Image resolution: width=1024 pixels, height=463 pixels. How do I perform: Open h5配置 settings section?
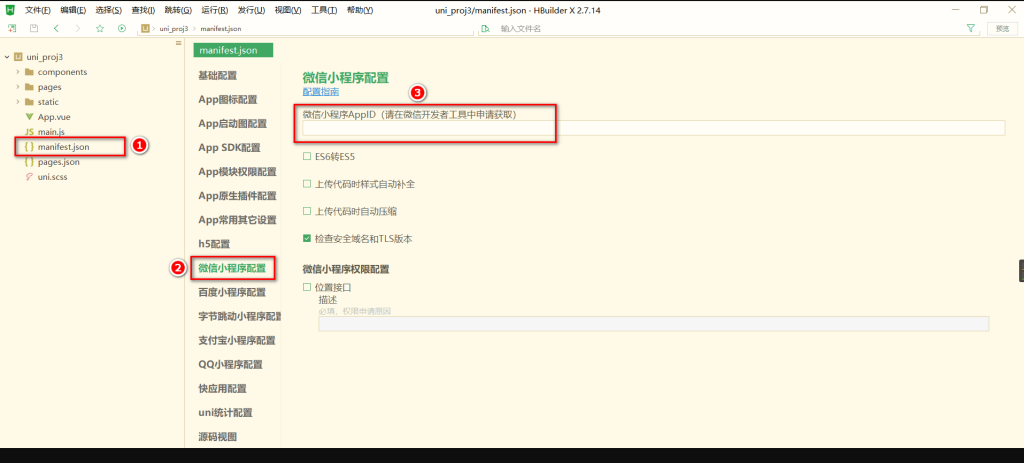coord(214,244)
